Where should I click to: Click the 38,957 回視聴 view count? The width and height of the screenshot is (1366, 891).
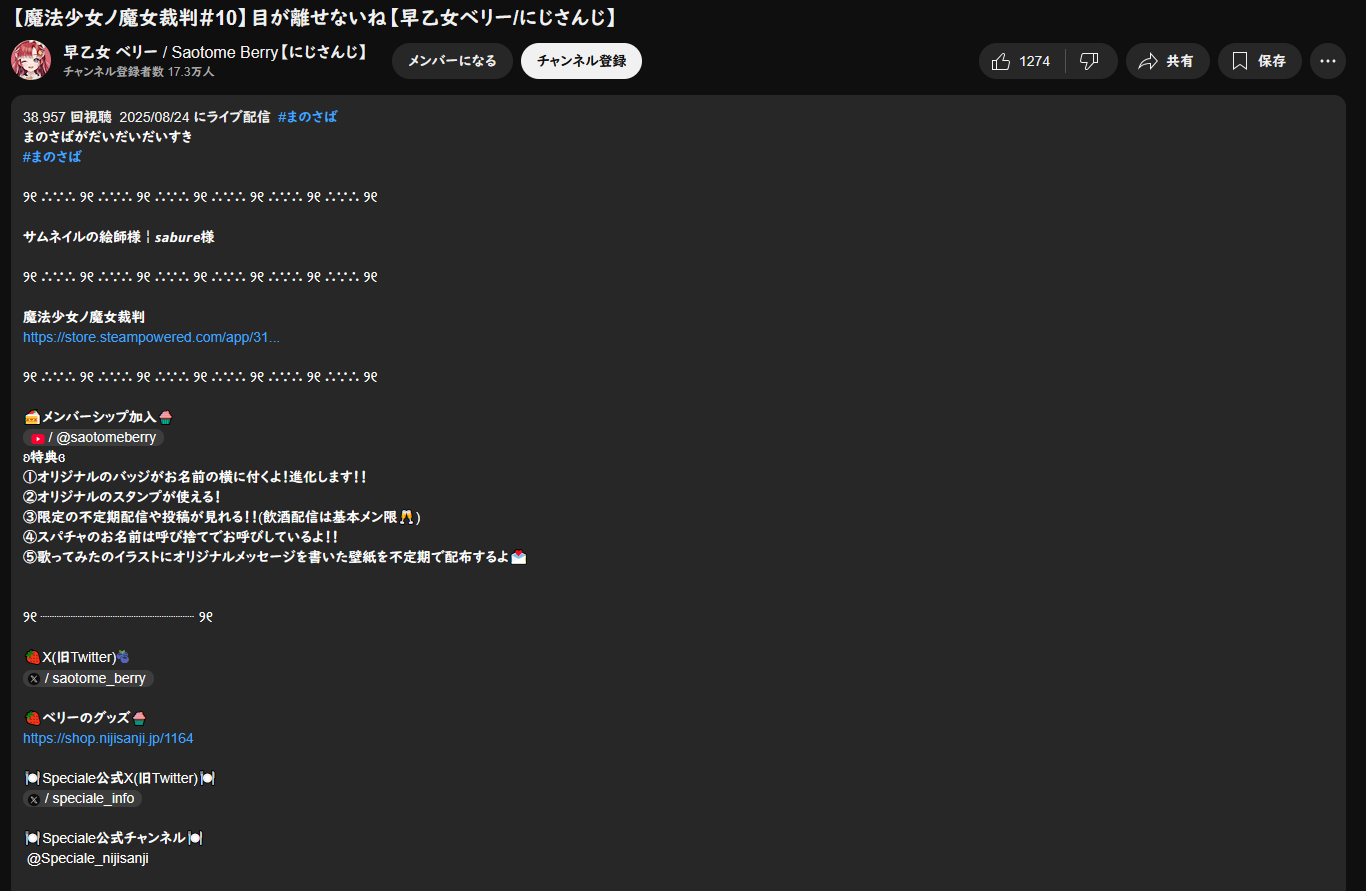(67, 117)
